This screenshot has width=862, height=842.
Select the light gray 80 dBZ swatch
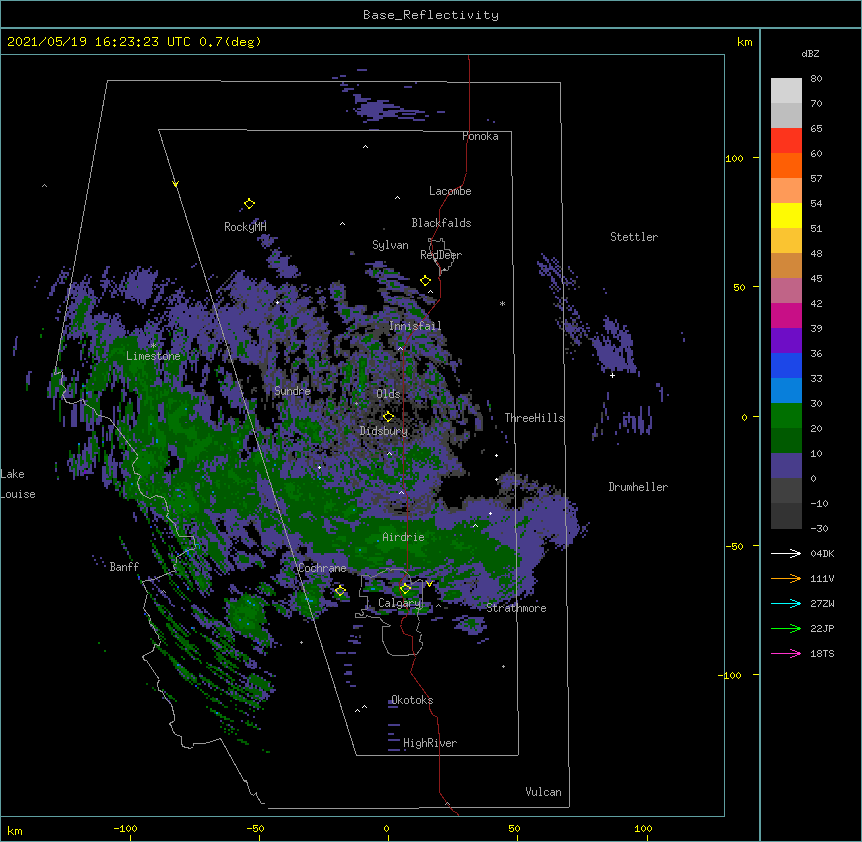(x=786, y=91)
